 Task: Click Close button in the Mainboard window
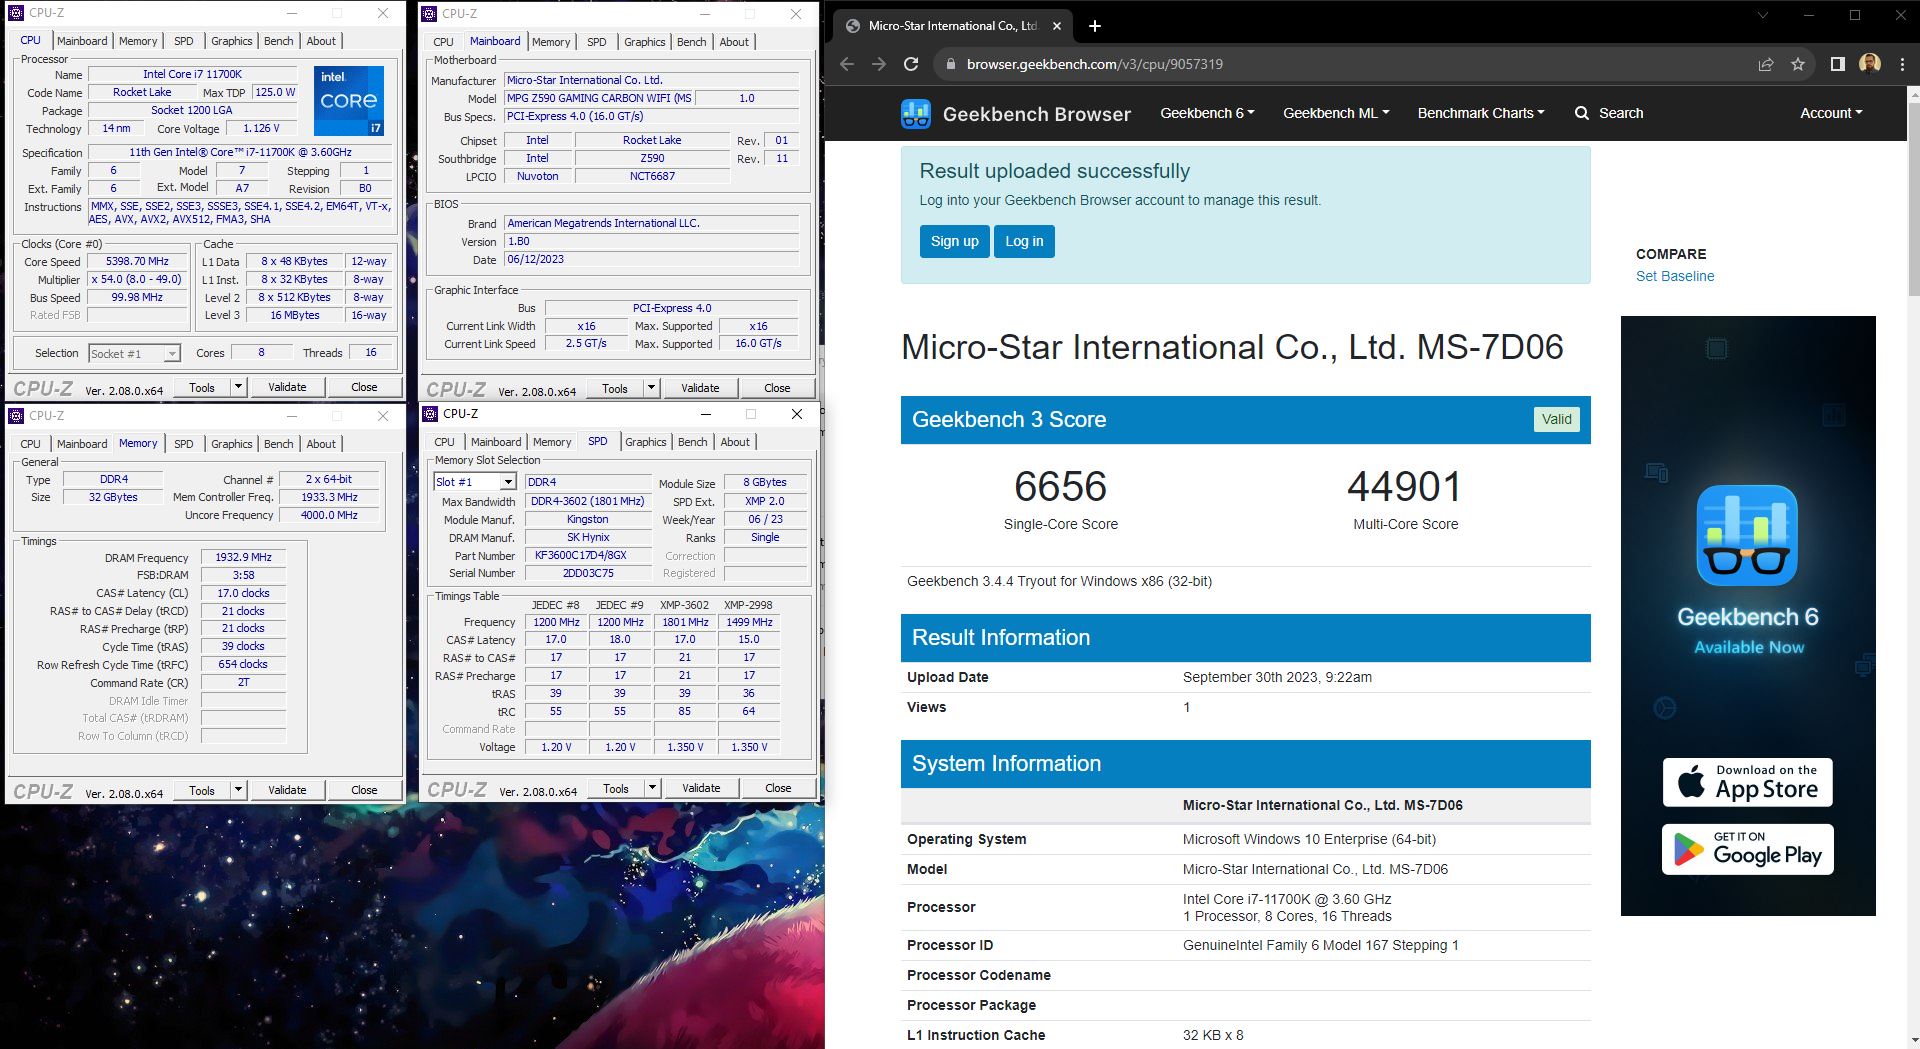point(777,388)
